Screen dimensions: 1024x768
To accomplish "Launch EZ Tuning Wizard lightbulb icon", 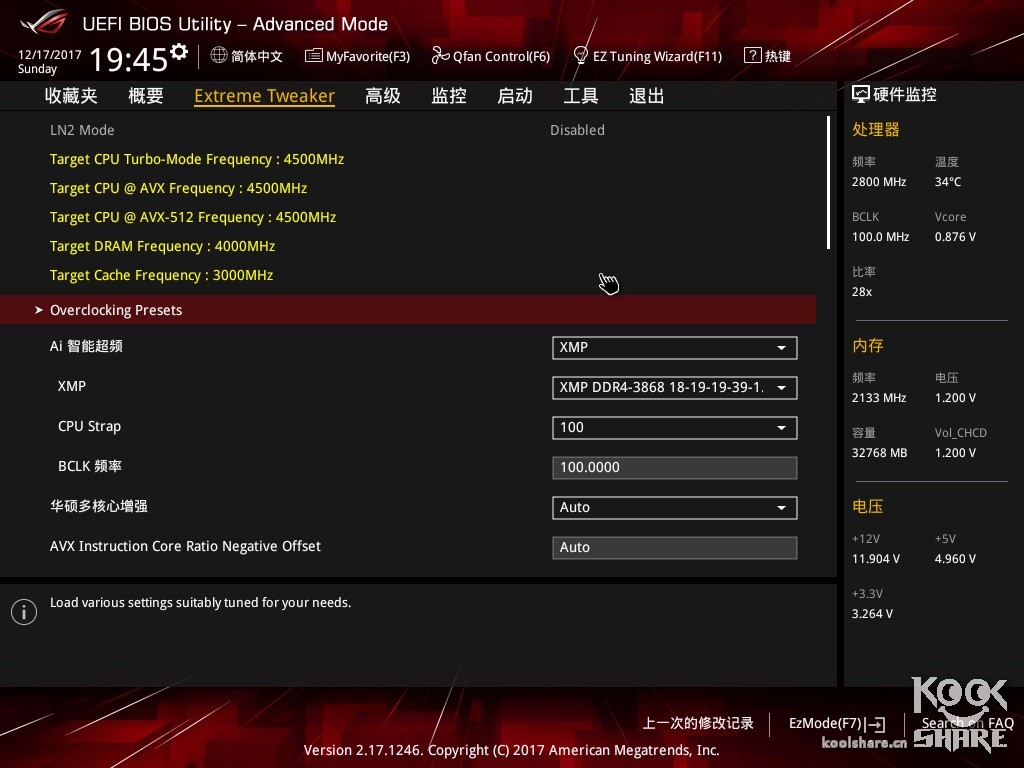I will [580, 56].
